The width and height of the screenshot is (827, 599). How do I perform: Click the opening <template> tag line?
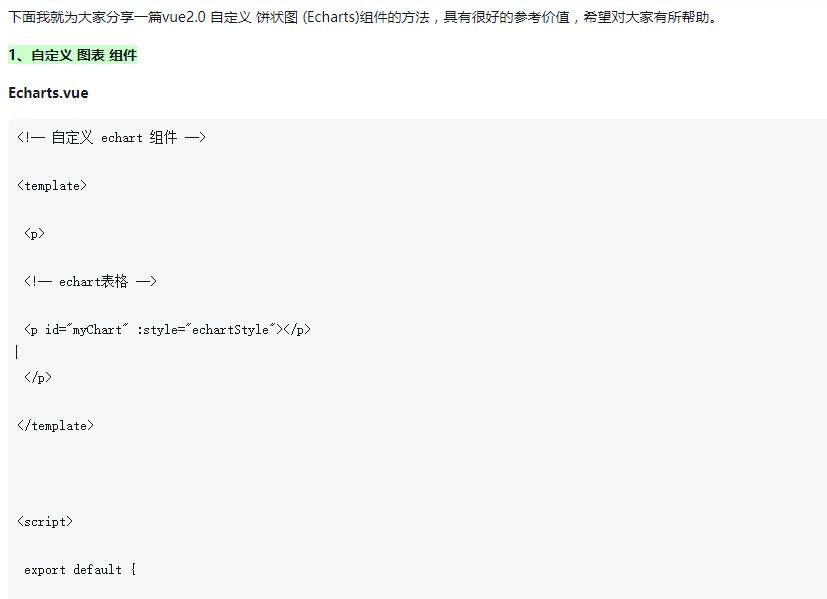[52, 186]
